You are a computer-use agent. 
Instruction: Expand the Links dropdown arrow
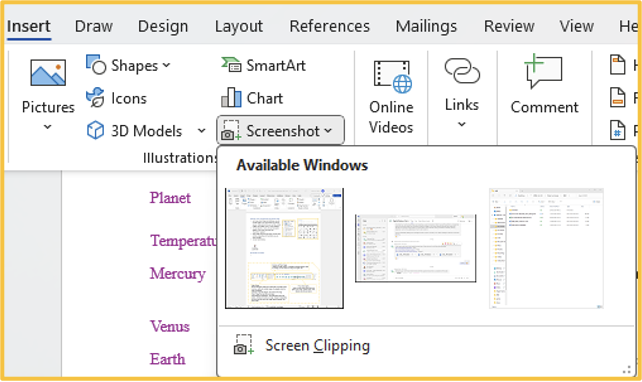(x=461, y=124)
